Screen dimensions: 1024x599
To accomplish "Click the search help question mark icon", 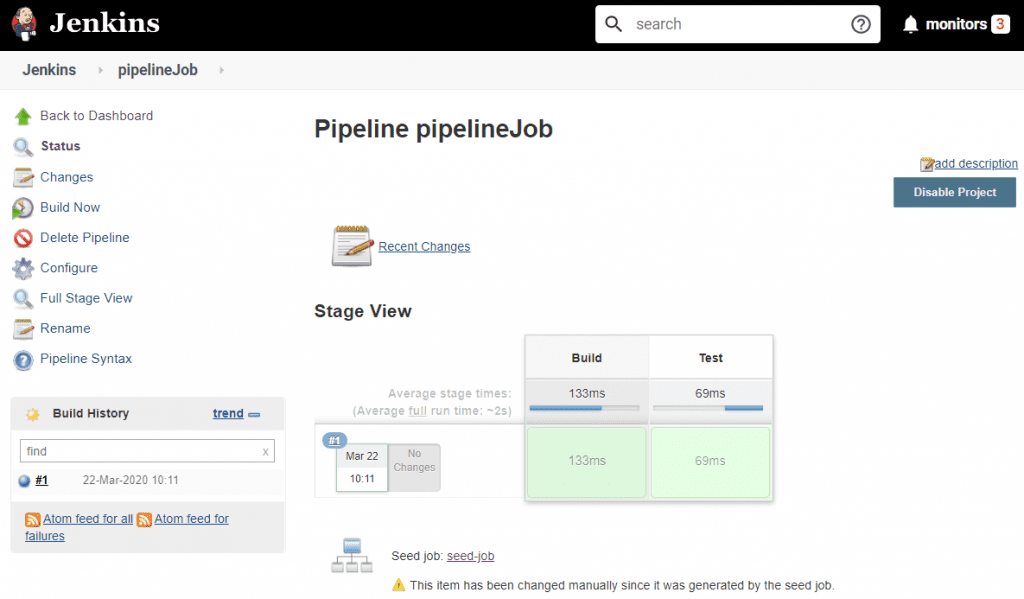I will (x=860, y=24).
